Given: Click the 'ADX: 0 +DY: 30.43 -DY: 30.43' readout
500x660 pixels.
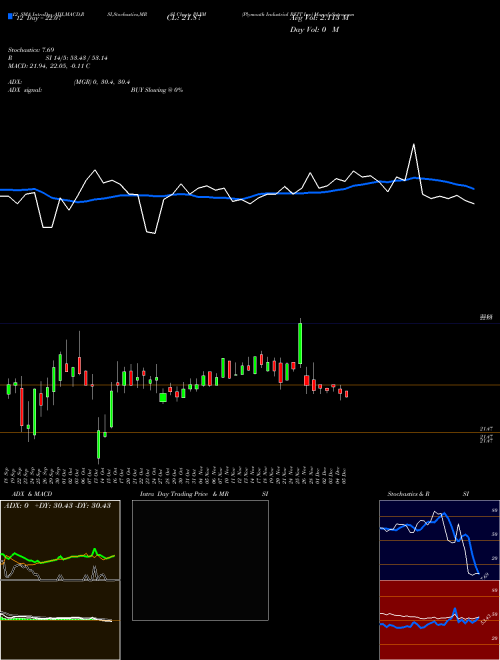Looking at the screenshot, I should pyautogui.click(x=57, y=506).
